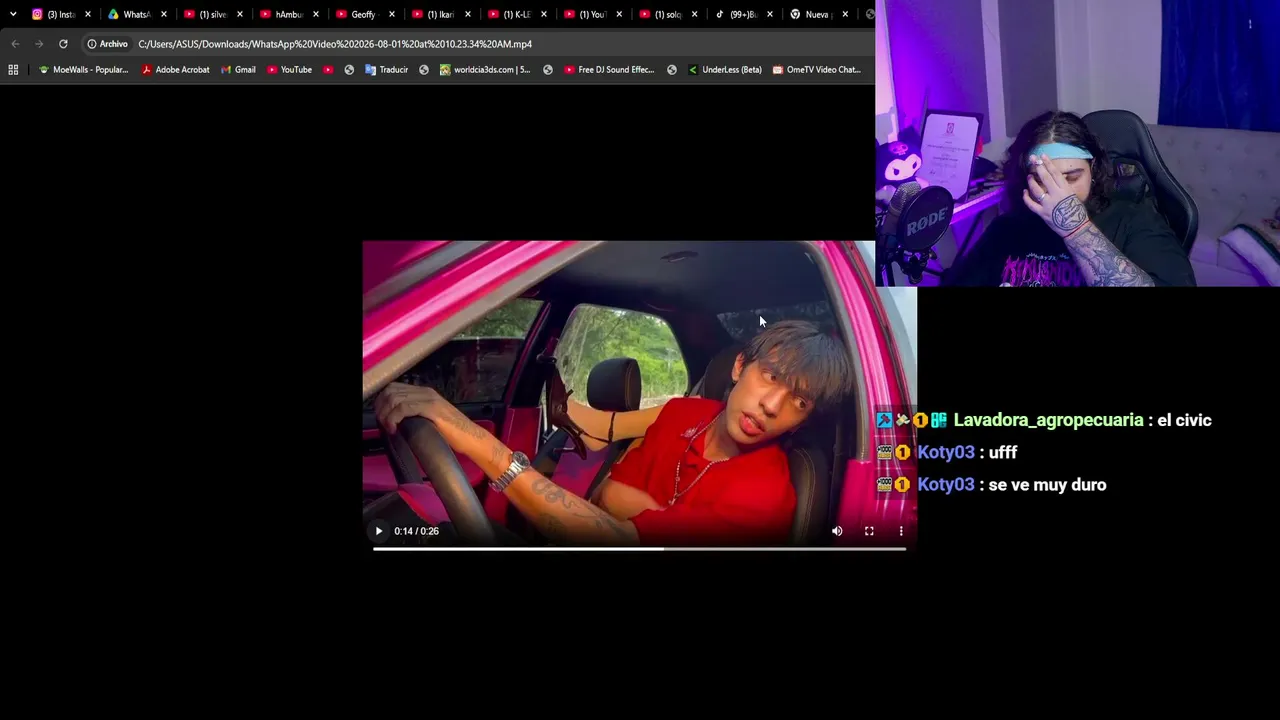Open the Traducir bookmark
The width and height of the screenshot is (1280, 720).
(387, 69)
